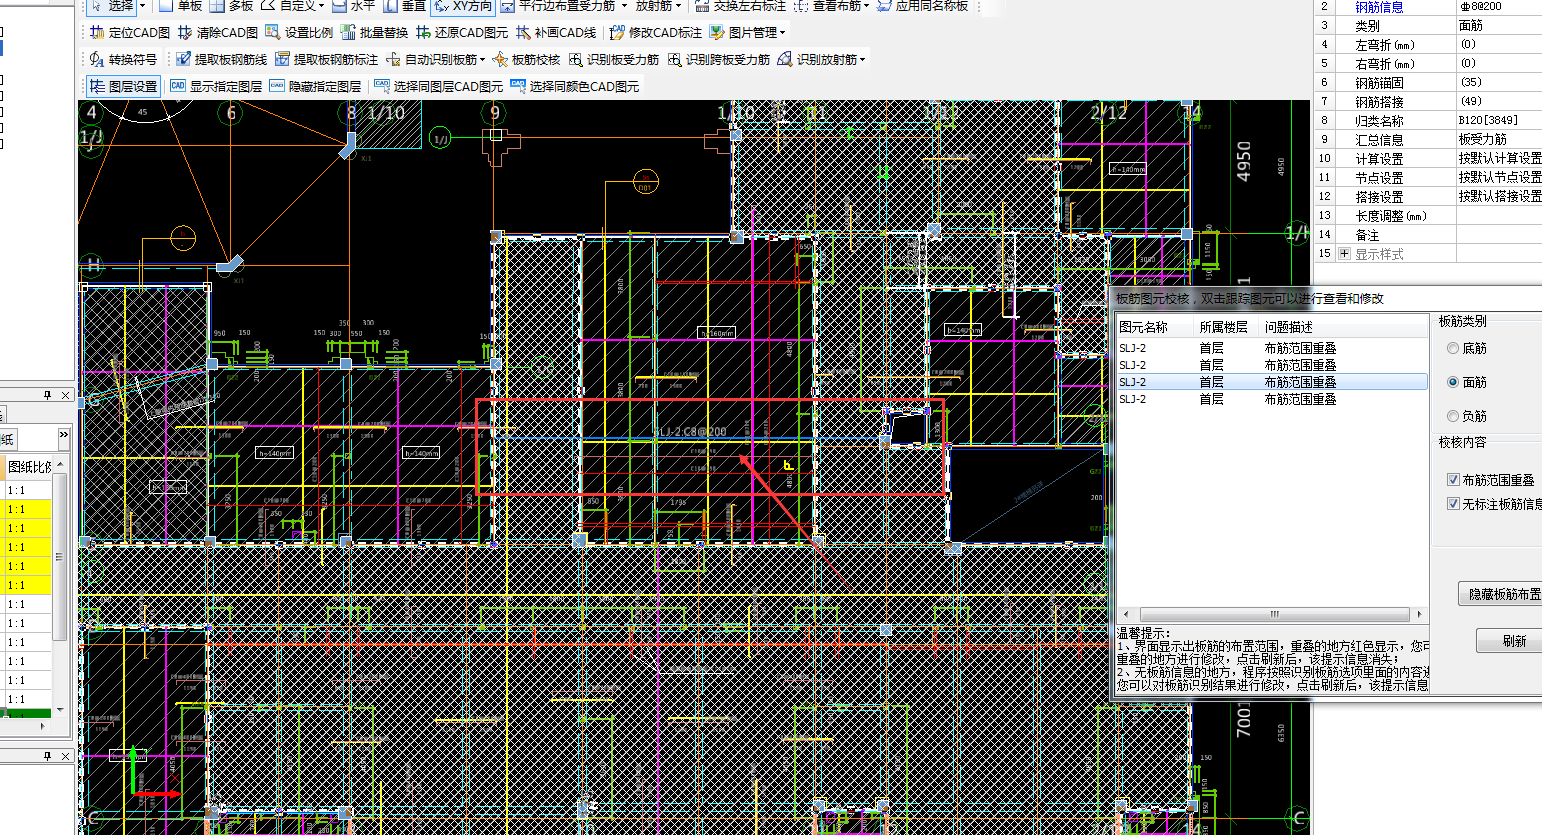Activate the XY方向 tool
Image resolution: width=1542 pixels, height=835 pixels.
point(463,6)
